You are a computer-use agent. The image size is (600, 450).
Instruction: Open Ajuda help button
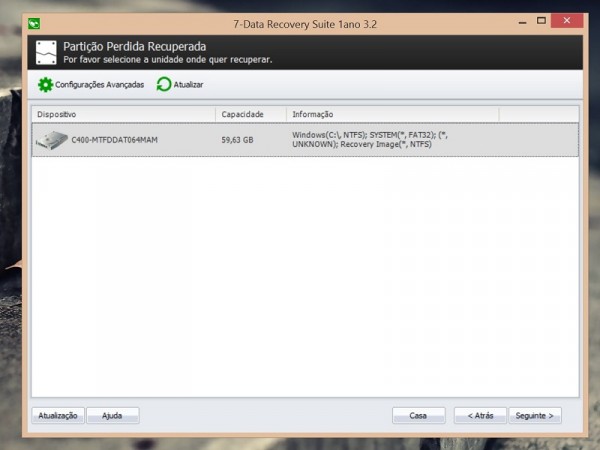point(112,416)
